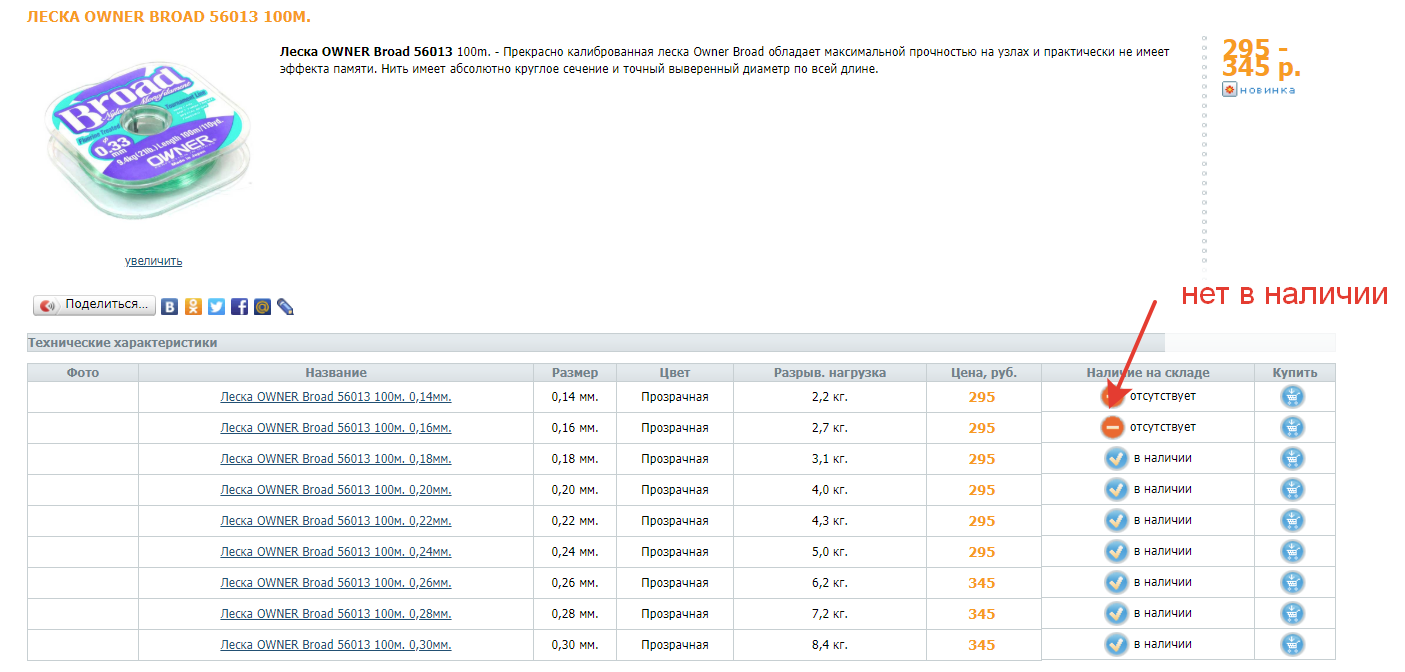Screen dimensions: 1405x672
Task: Click the Размер column header
Action: (x=575, y=373)
